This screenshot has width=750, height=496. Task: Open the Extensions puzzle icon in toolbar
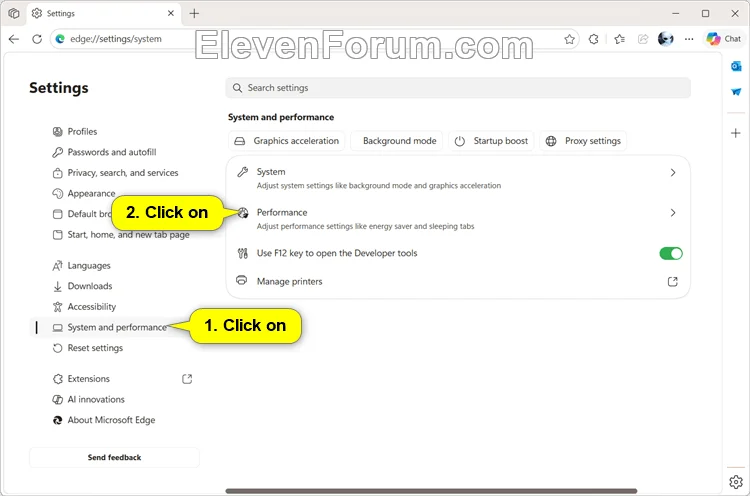click(x=594, y=39)
